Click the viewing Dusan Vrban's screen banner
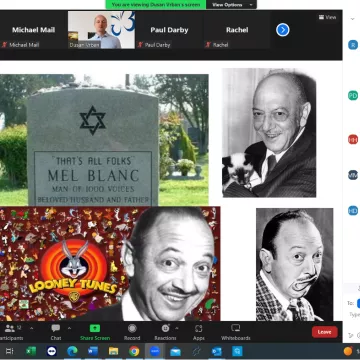 [156, 5]
